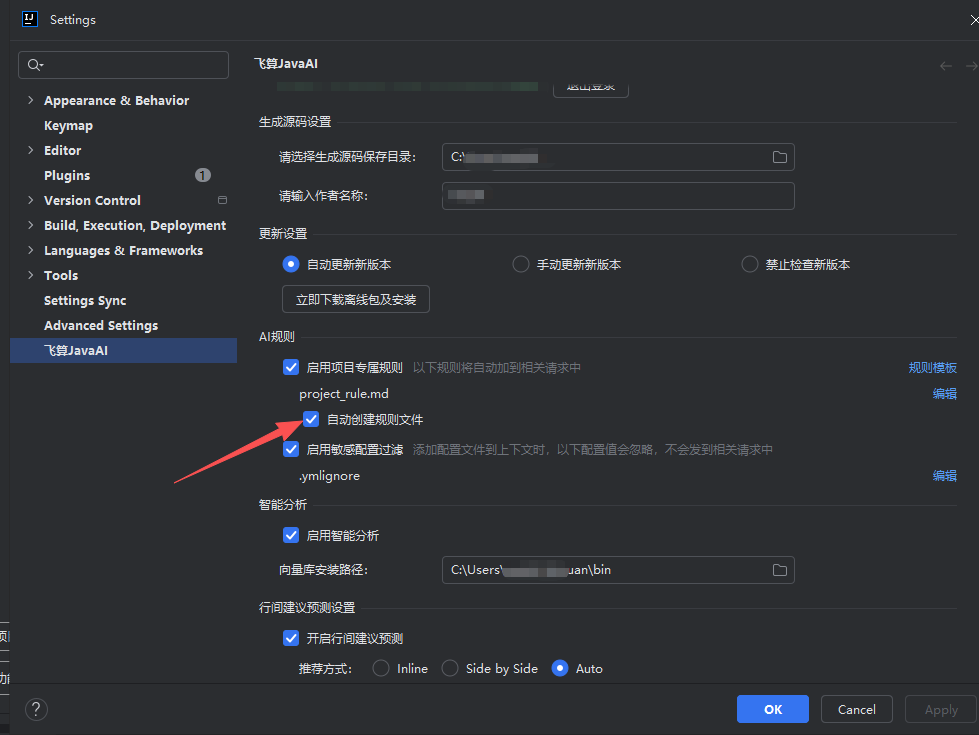Click 编辑 link for project_rule.md
This screenshot has height=735, width=979.
pos(945,394)
